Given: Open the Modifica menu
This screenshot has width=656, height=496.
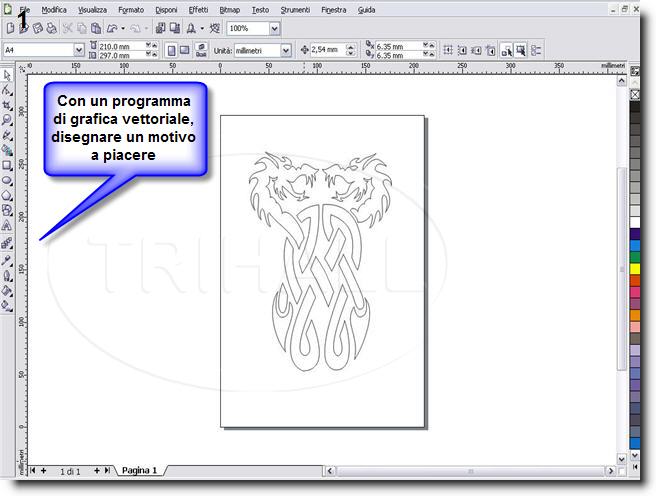Looking at the screenshot, I should pyautogui.click(x=54, y=10).
